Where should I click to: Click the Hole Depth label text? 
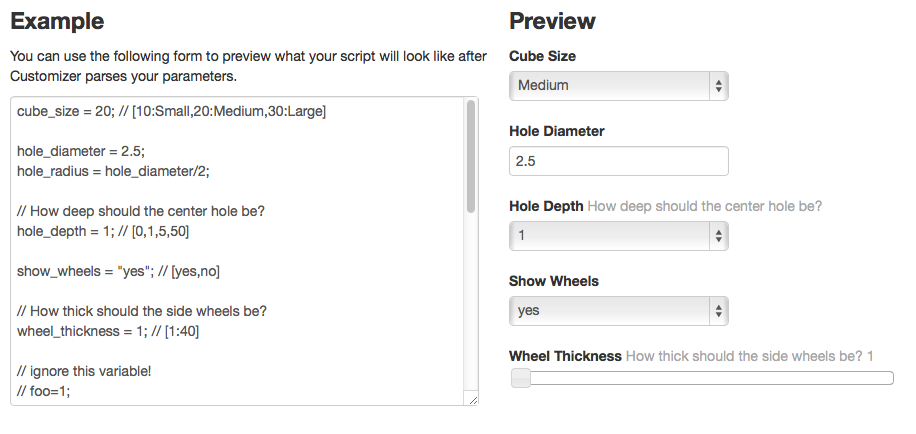point(546,206)
